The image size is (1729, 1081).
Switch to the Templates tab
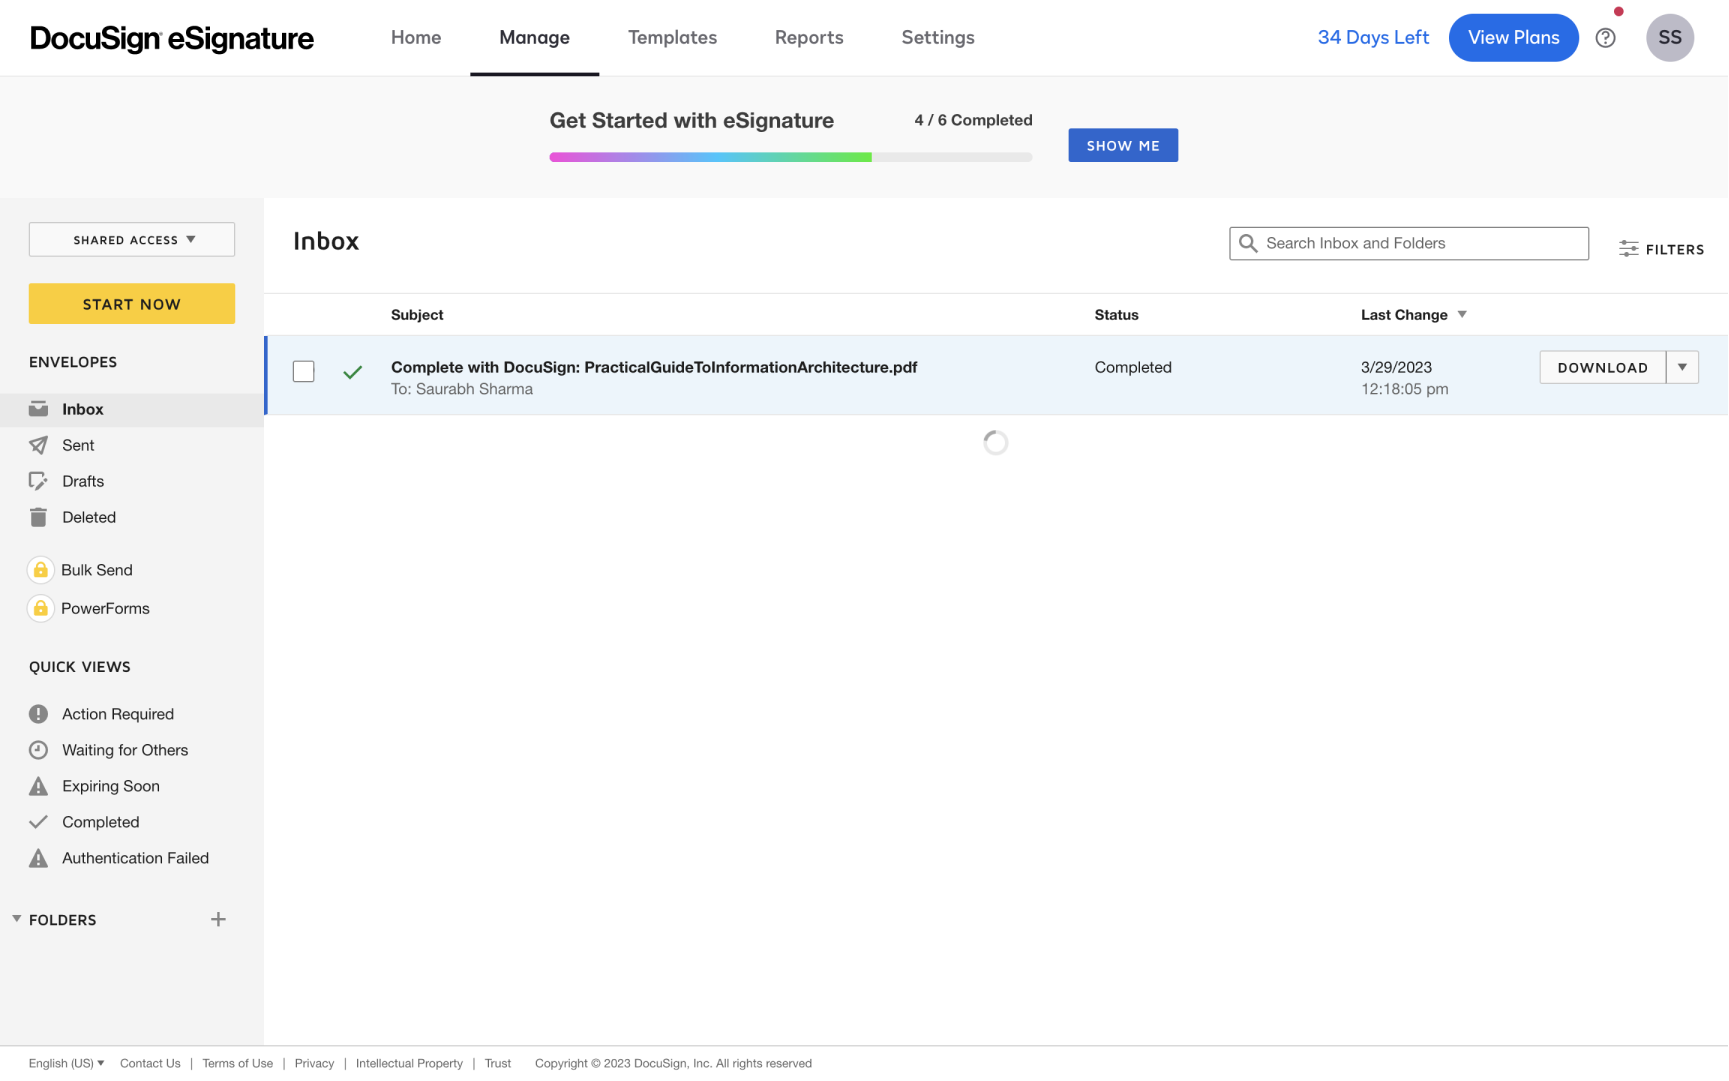672,38
